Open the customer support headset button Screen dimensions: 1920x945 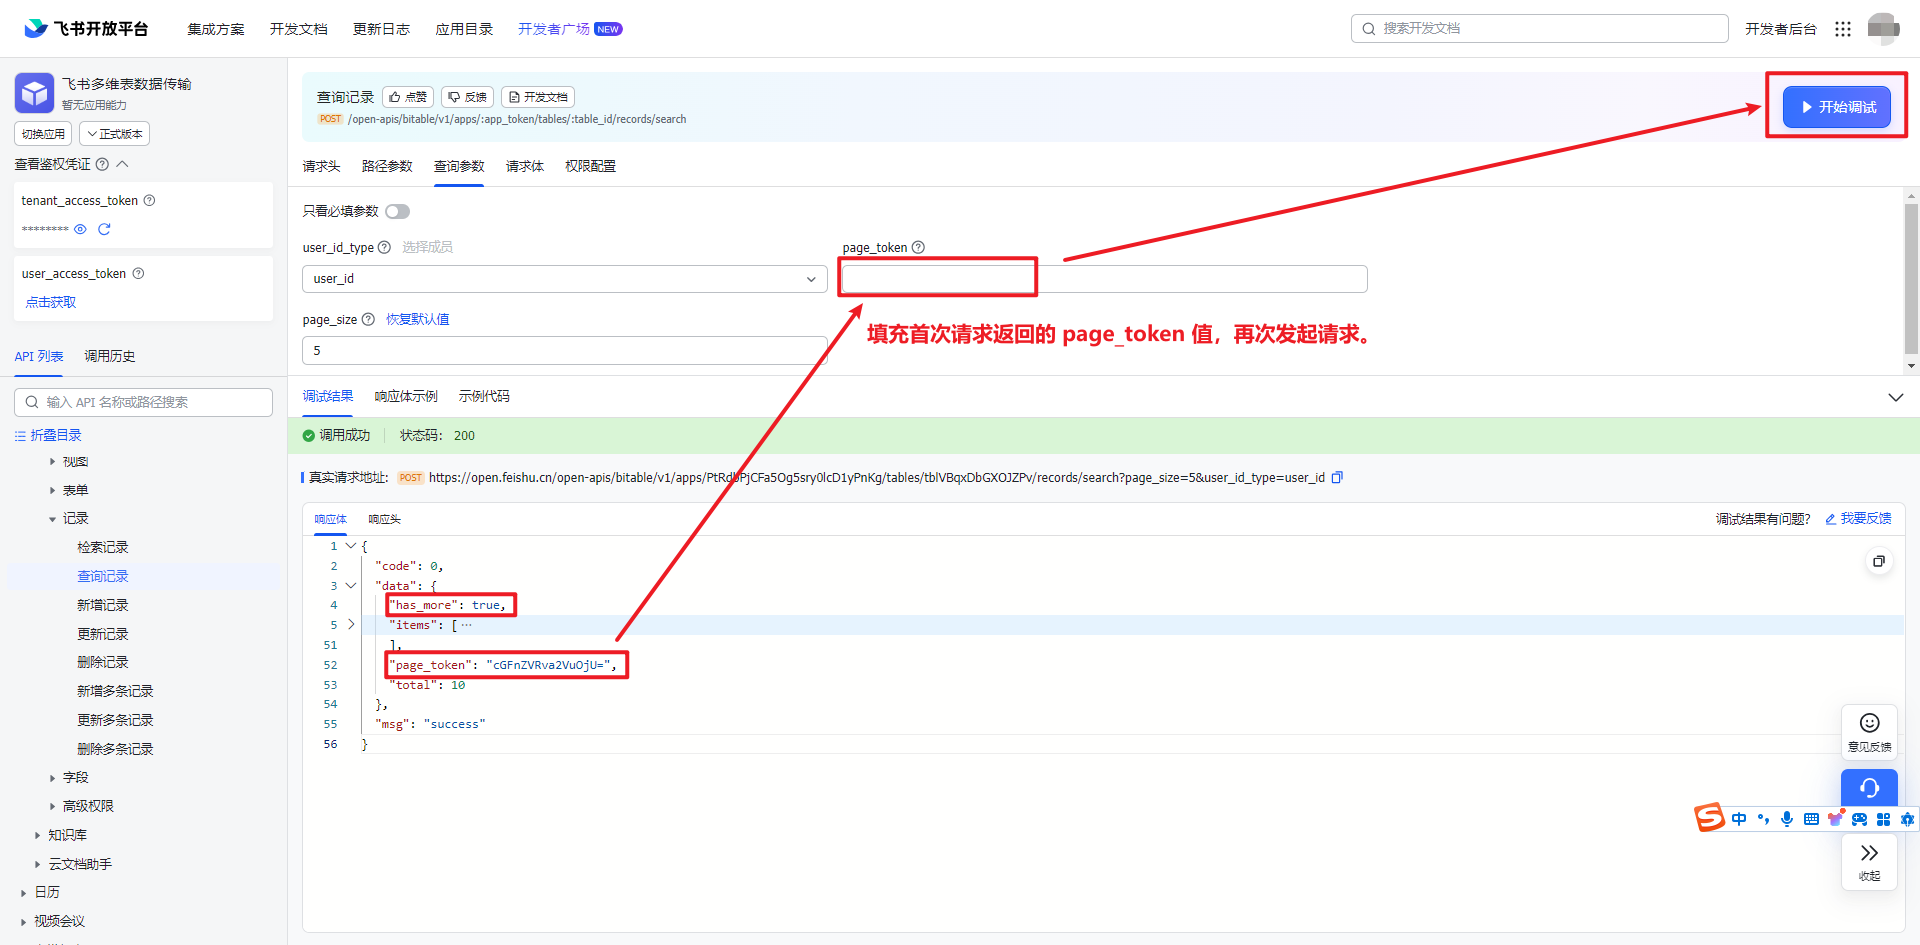[x=1869, y=787]
